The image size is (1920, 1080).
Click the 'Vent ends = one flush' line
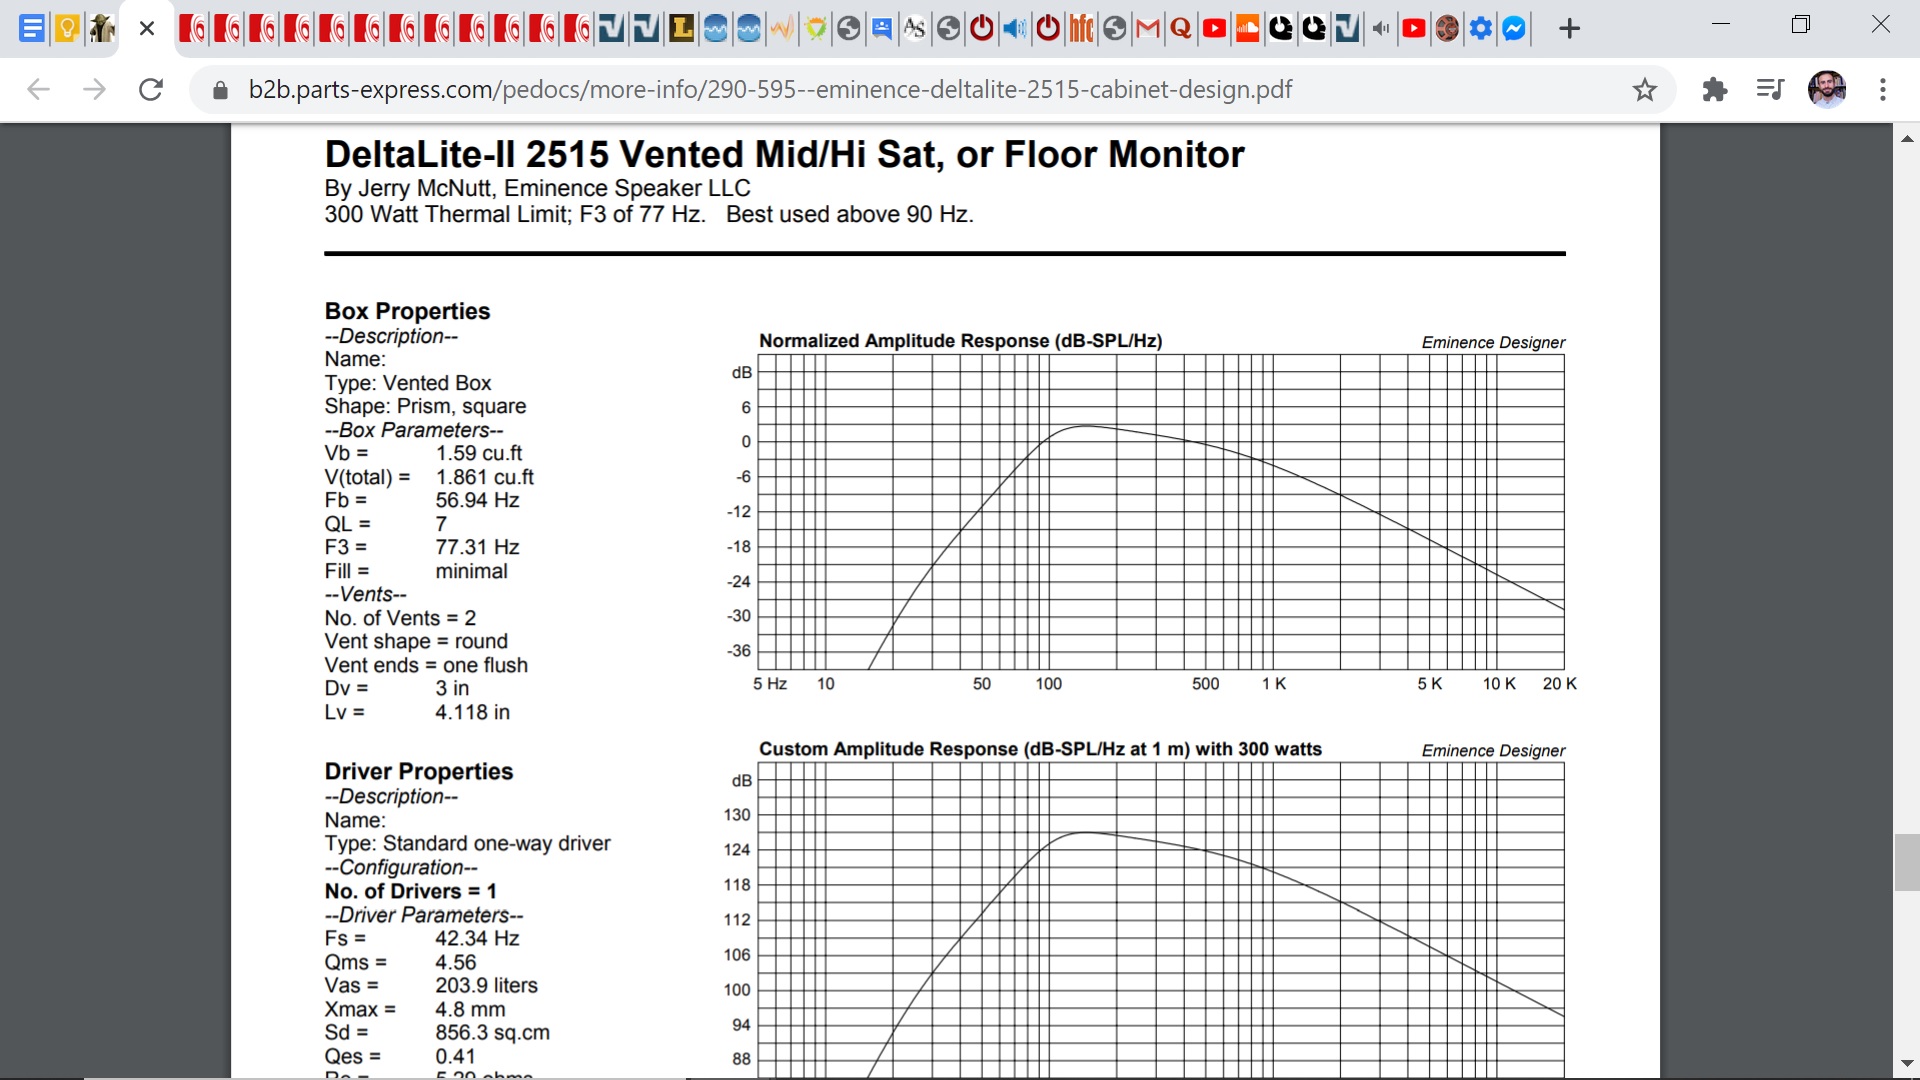click(x=426, y=665)
